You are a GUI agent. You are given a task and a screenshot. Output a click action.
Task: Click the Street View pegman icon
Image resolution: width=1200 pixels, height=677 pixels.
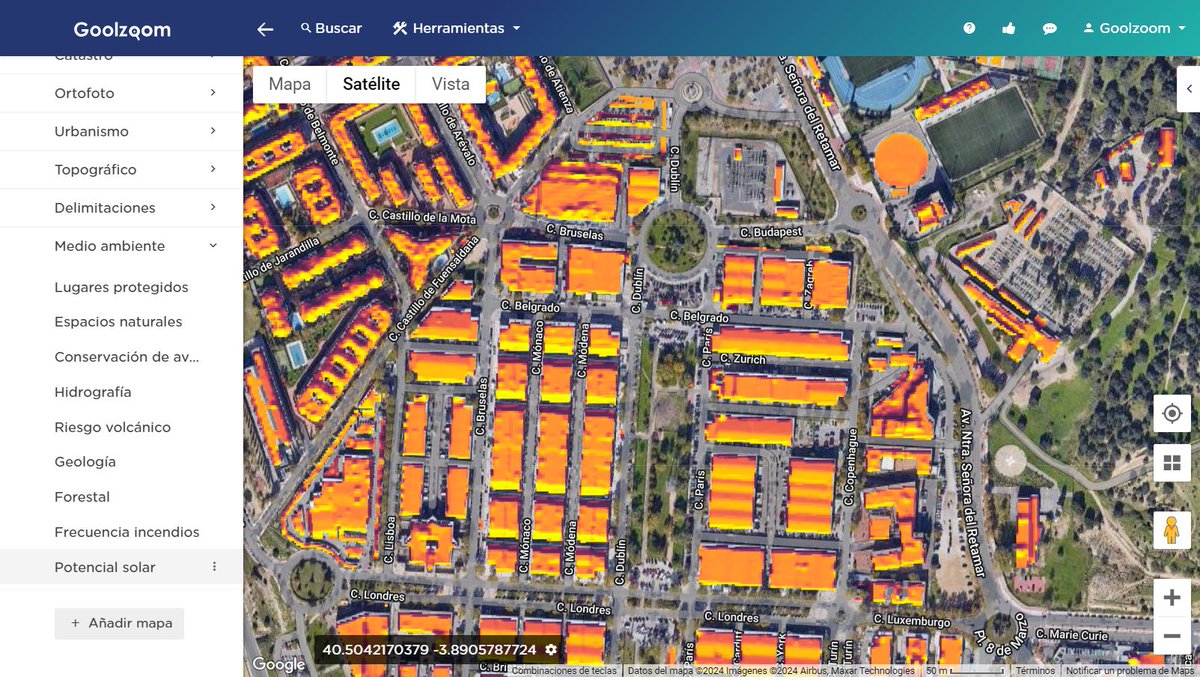pos(1172,529)
